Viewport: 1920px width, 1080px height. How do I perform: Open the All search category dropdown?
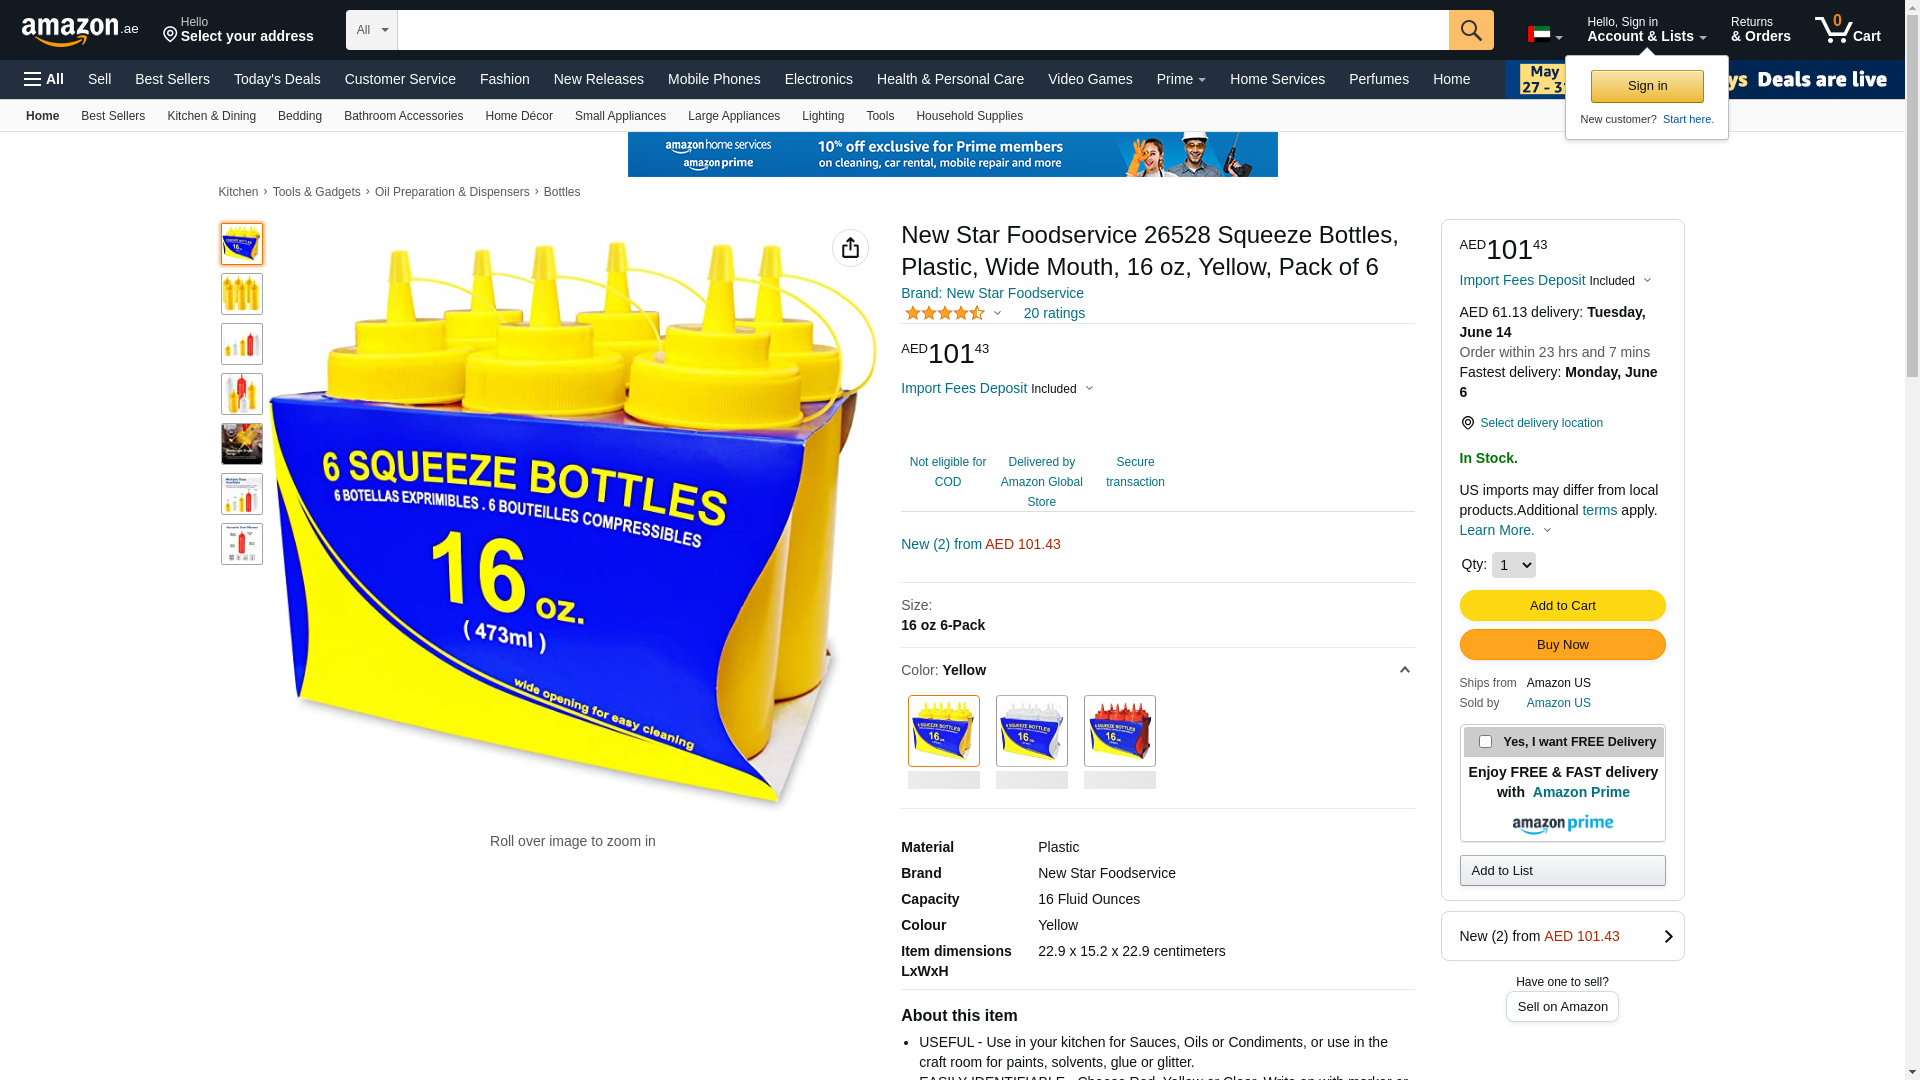(x=372, y=30)
